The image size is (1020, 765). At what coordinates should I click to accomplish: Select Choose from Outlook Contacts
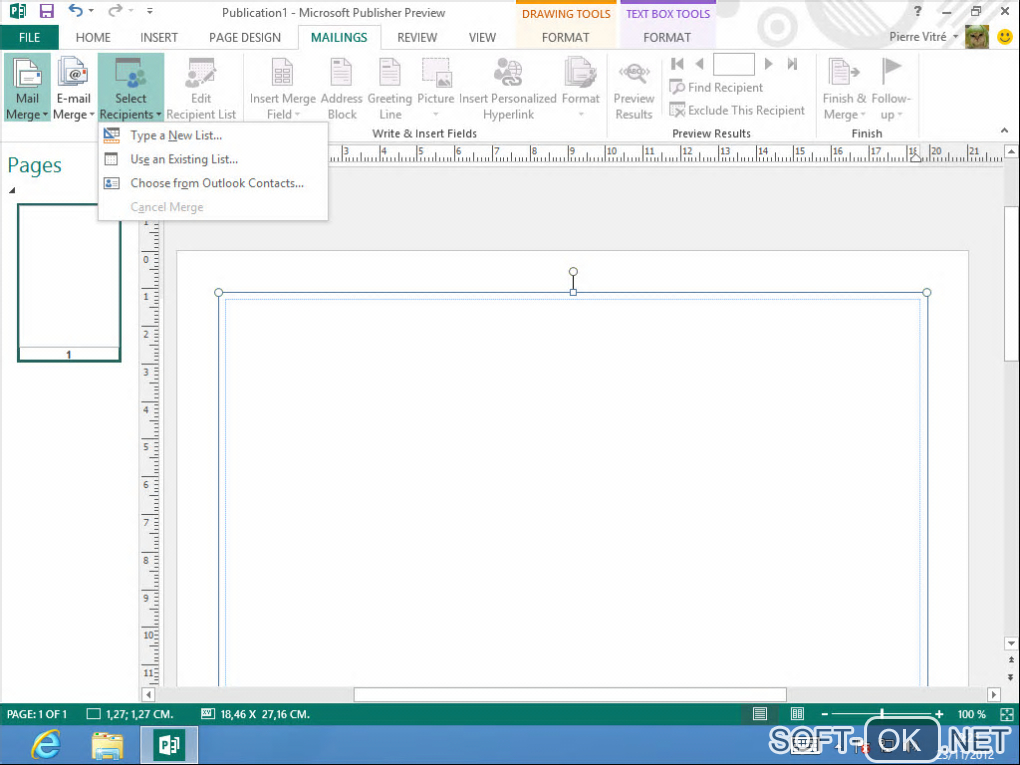[x=213, y=183]
